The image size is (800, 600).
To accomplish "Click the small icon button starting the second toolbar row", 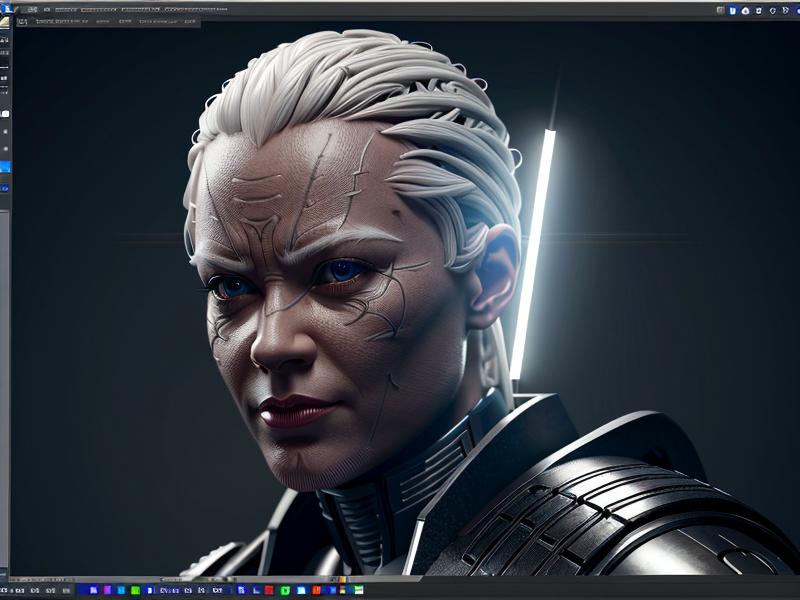I will click(x=22, y=22).
